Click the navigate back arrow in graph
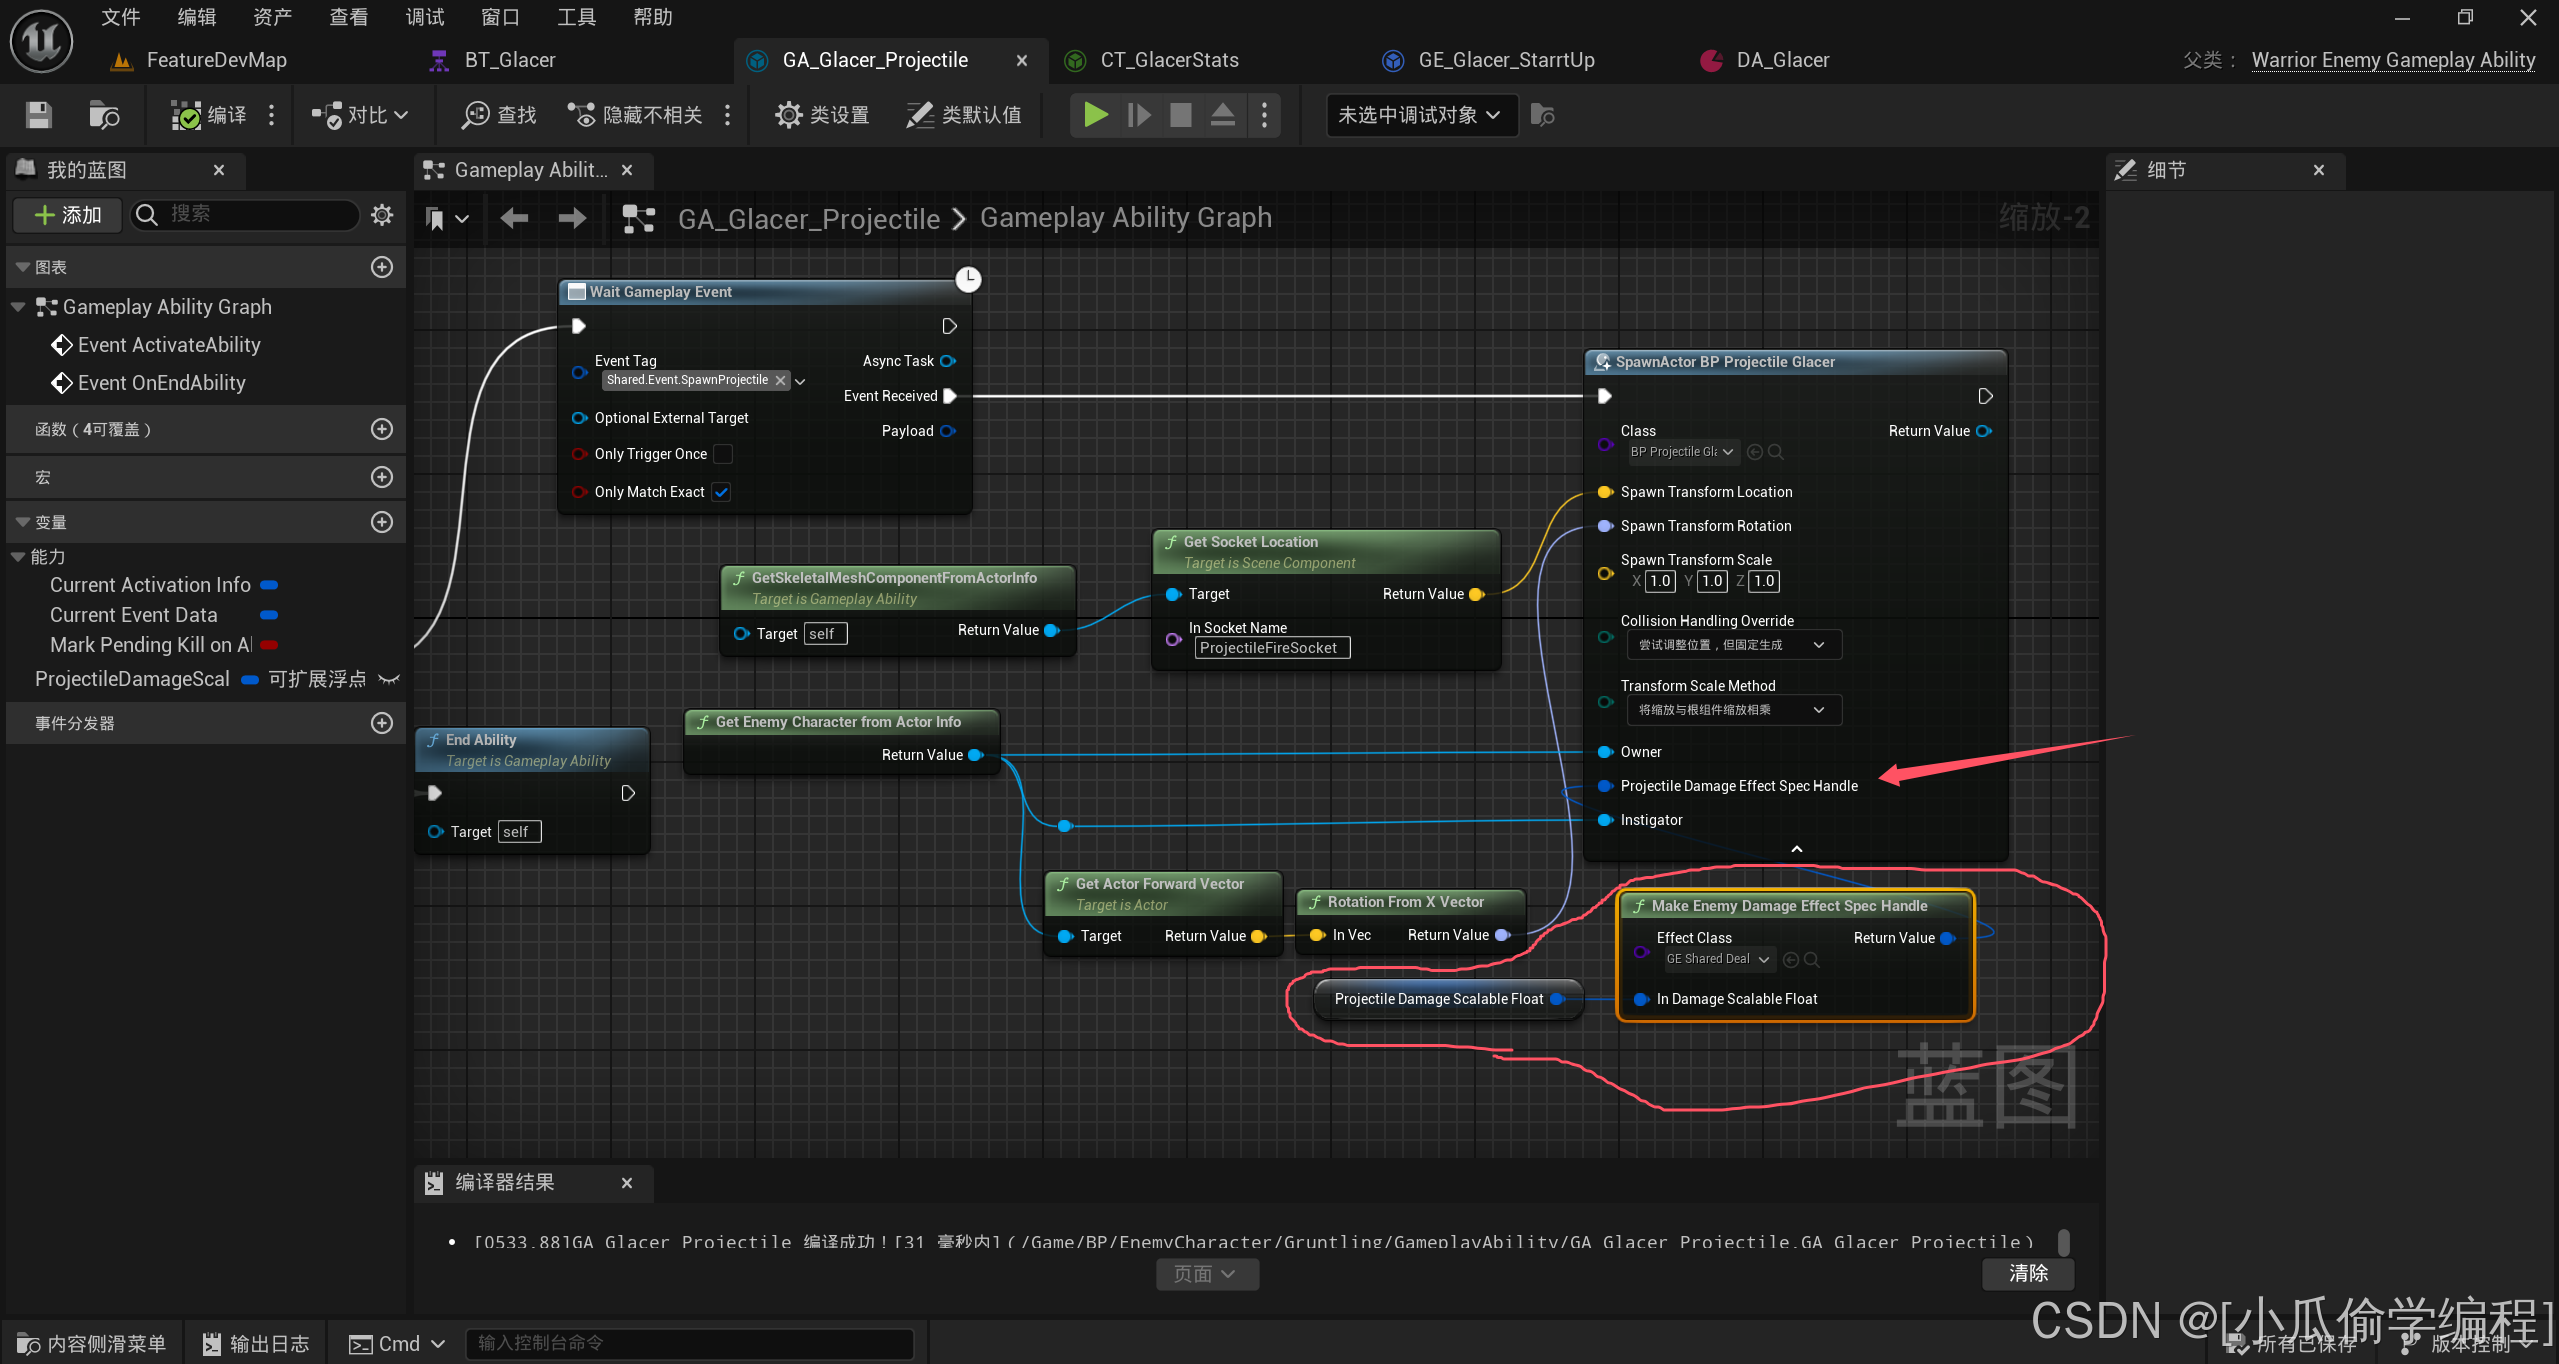This screenshot has width=2559, height=1364. [x=514, y=218]
